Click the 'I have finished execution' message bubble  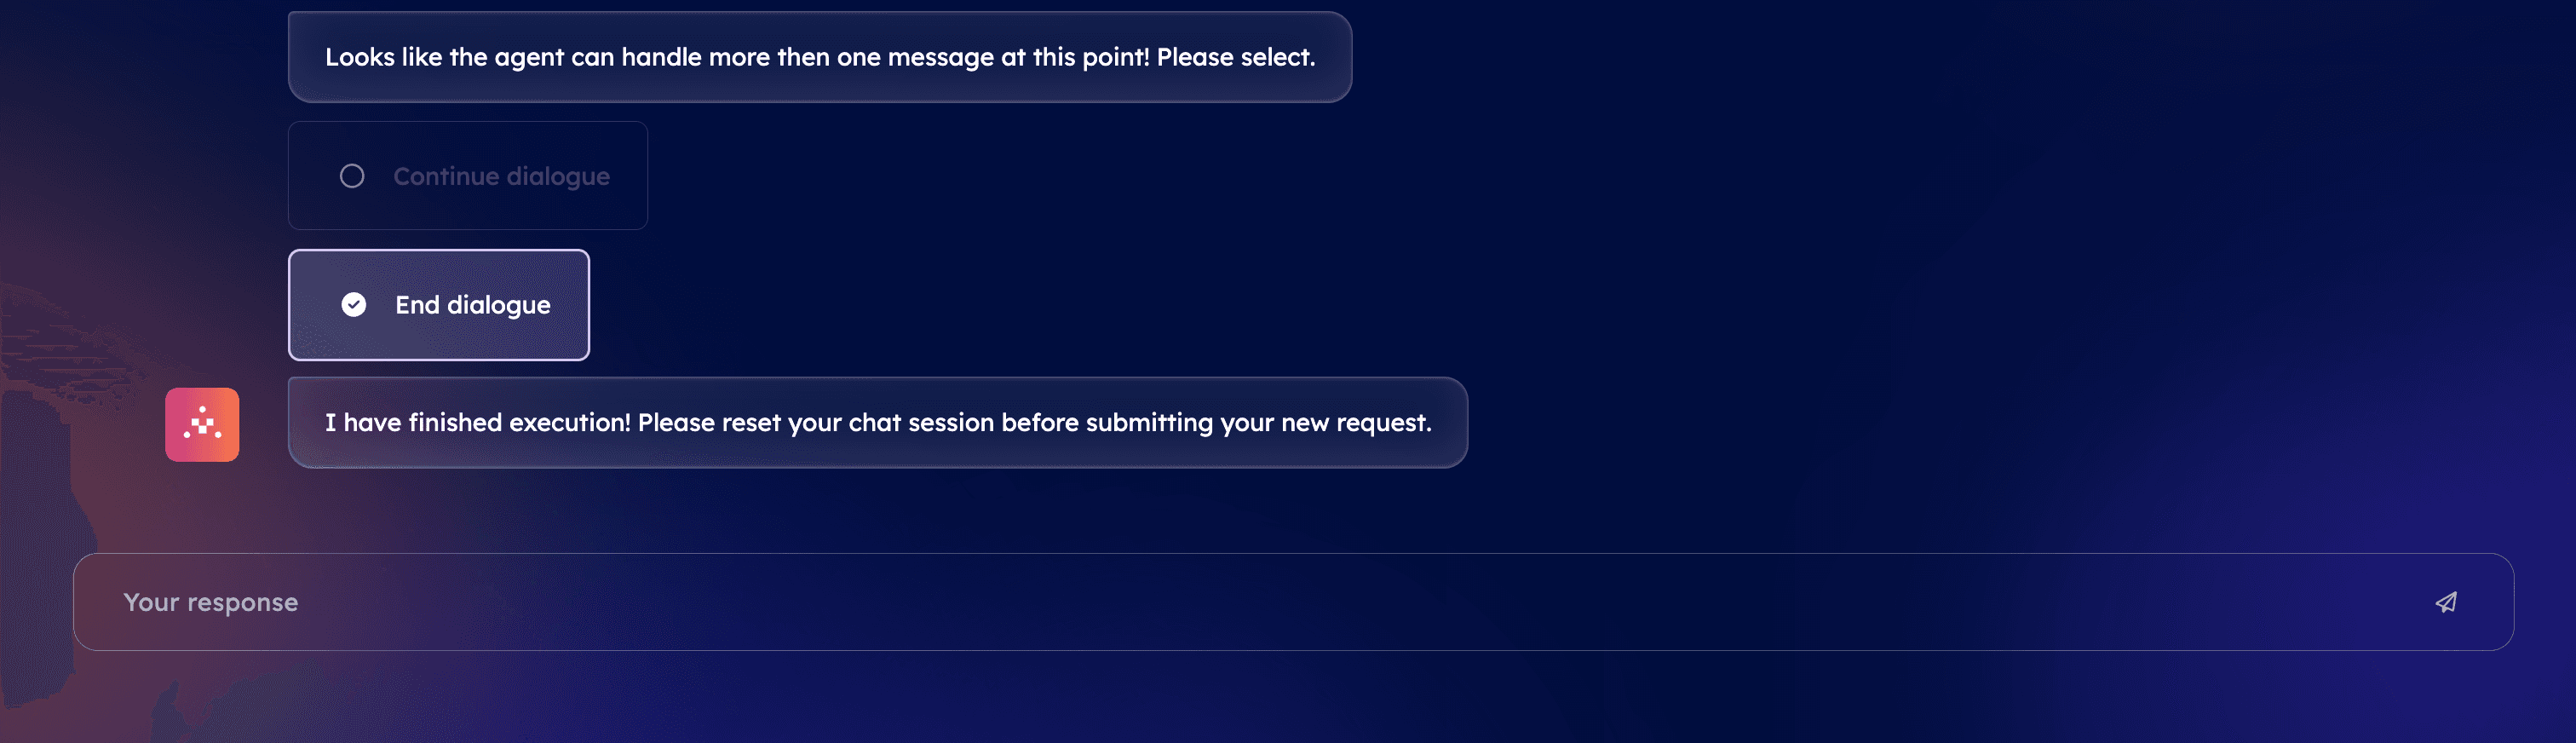pyautogui.click(x=878, y=423)
